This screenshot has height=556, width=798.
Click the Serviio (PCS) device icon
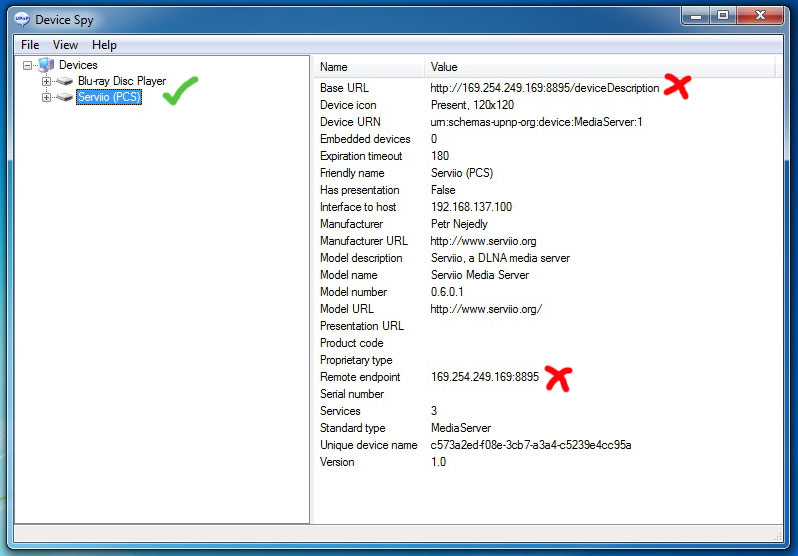coord(65,97)
